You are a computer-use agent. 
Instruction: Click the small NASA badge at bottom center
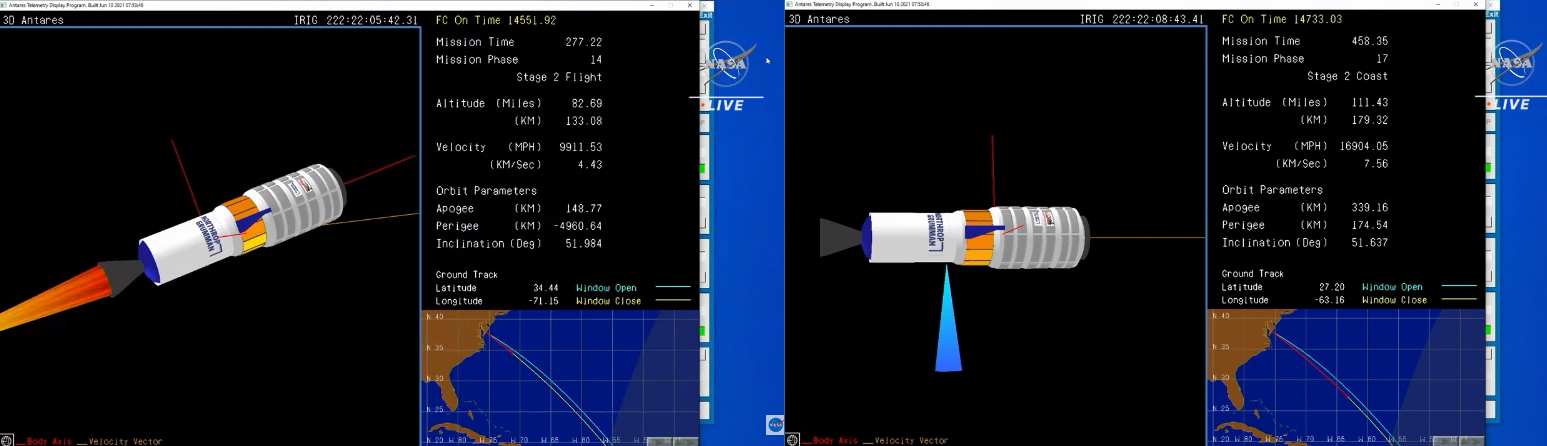click(x=775, y=424)
